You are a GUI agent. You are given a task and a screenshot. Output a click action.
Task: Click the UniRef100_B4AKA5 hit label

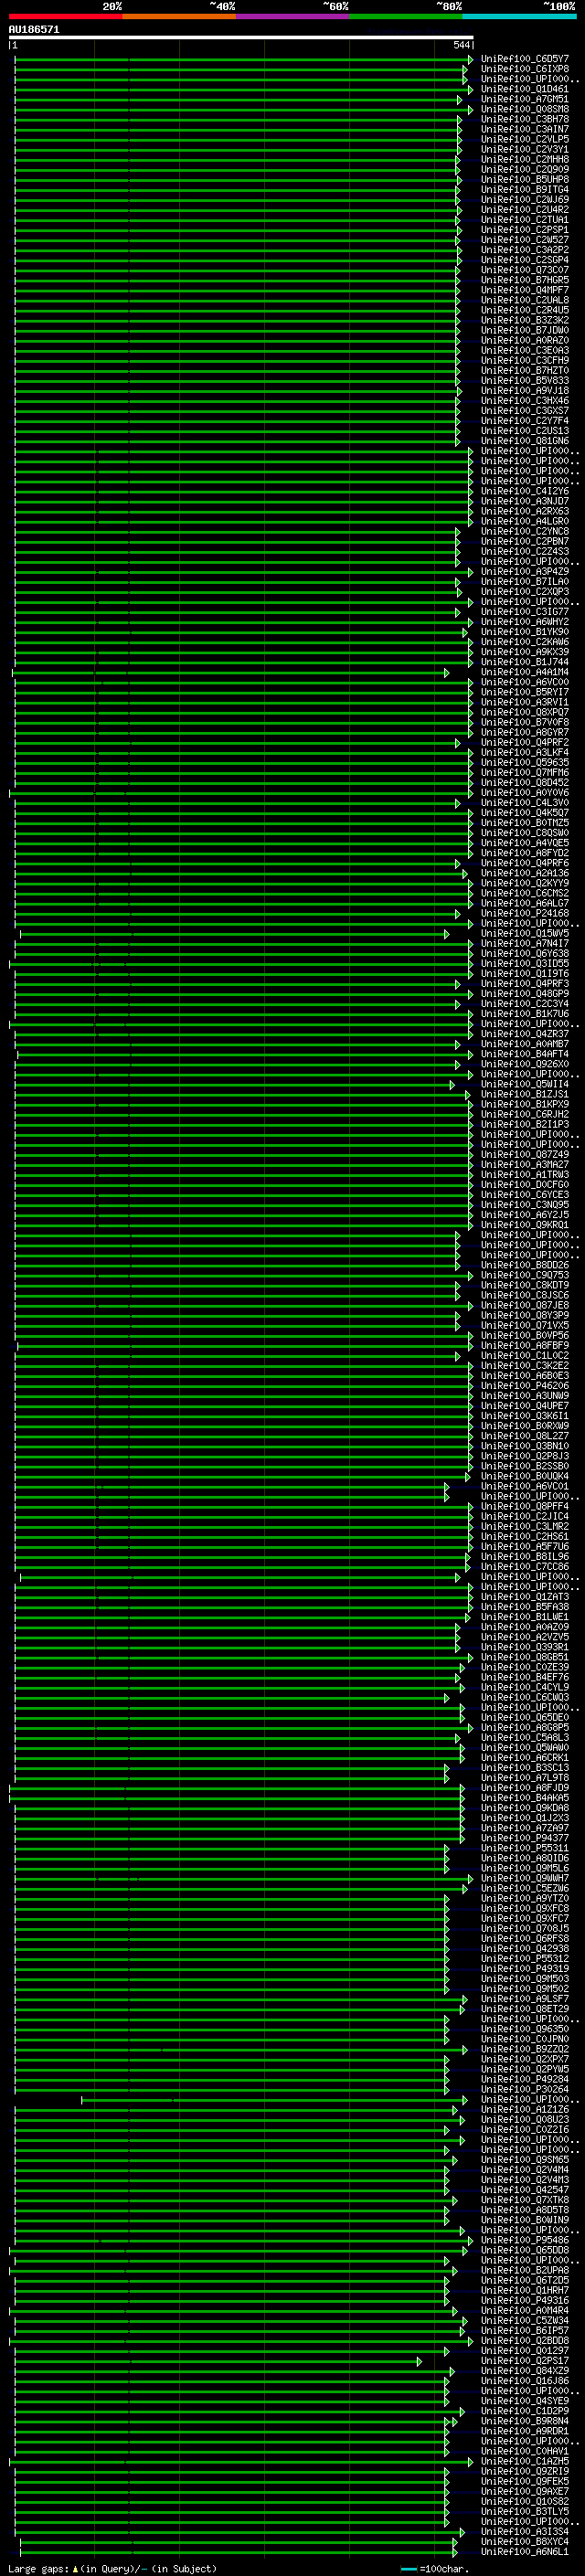(x=524, y=1798)
